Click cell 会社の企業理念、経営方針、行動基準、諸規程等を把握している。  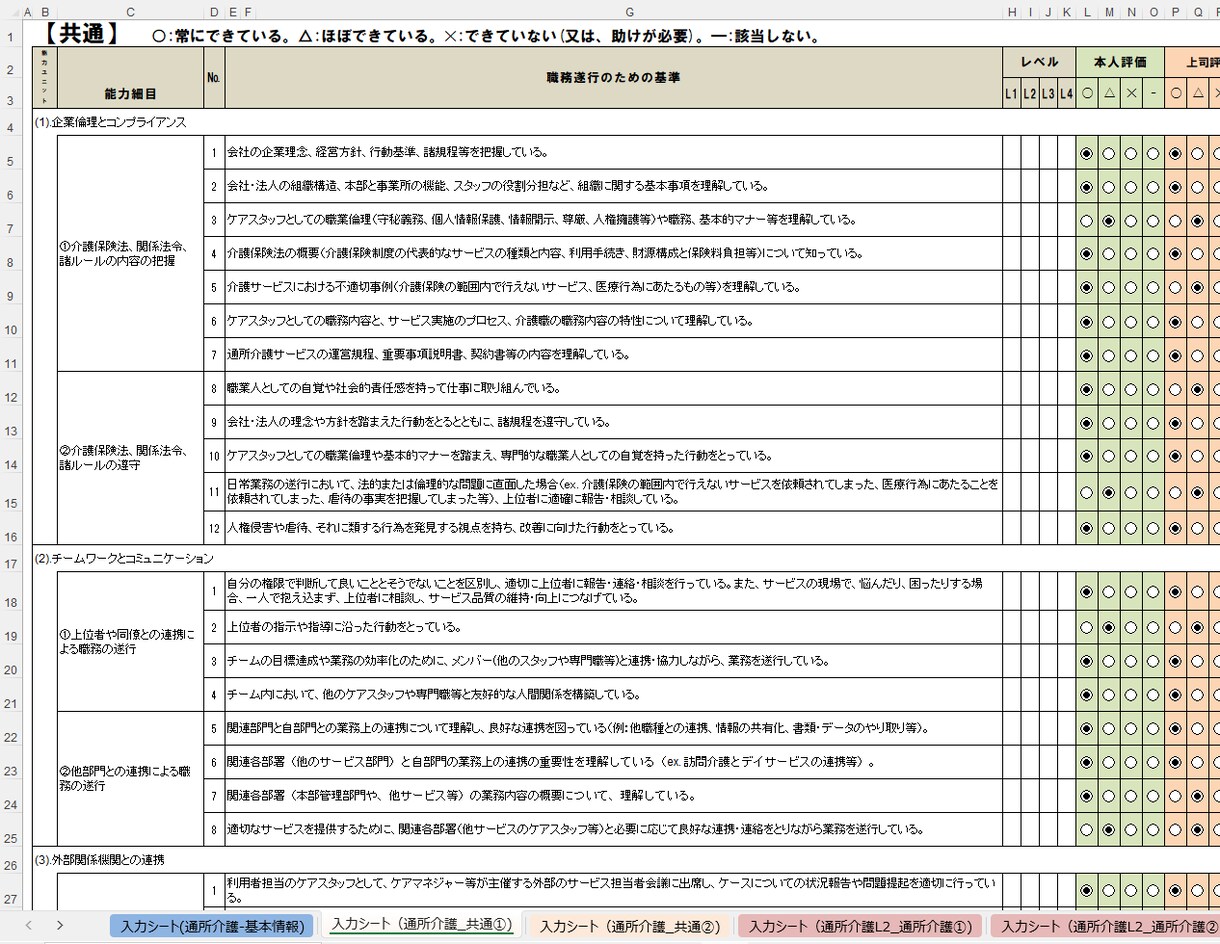(x=614, y=153)
